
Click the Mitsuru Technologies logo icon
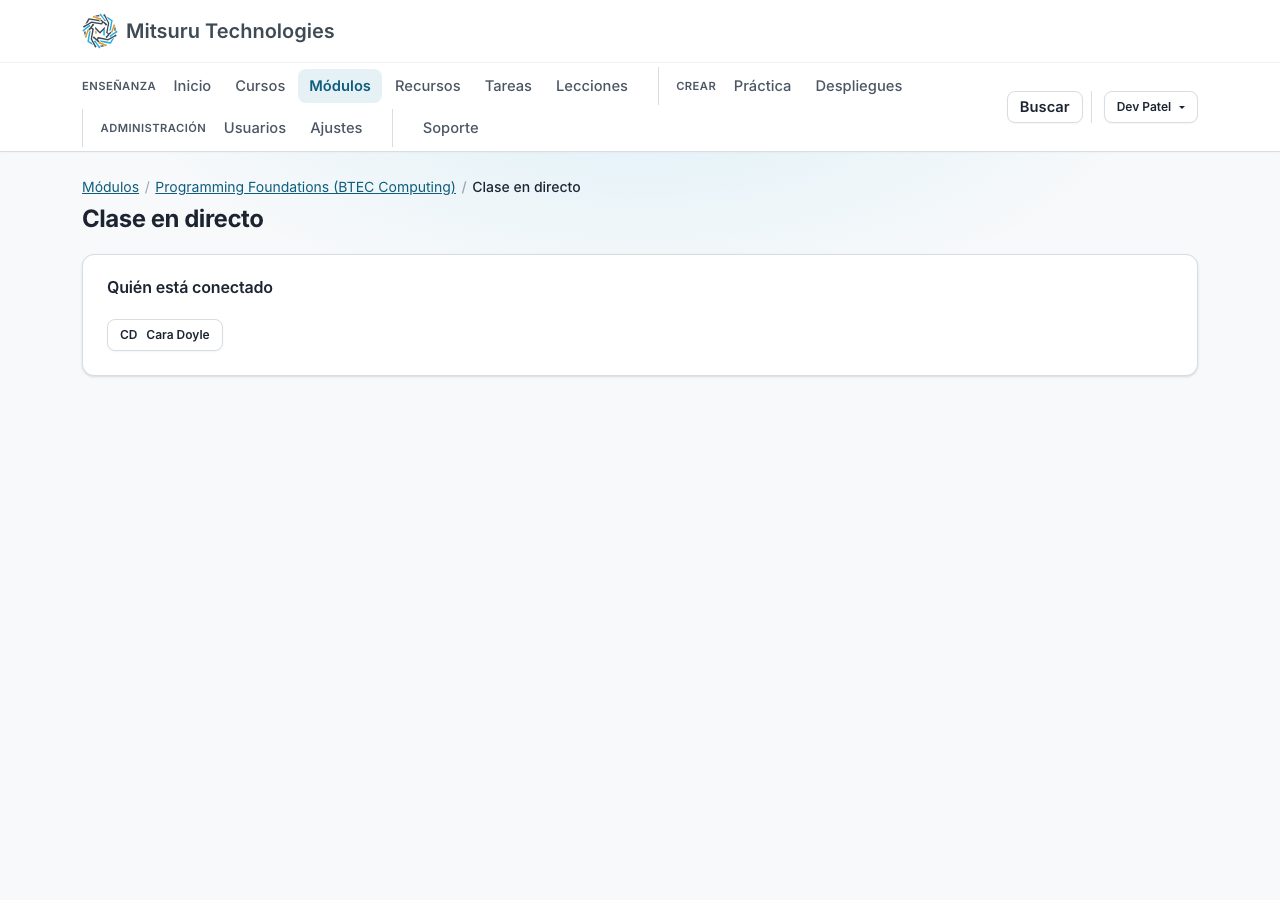pyautogui.click(x=100, y=31)
